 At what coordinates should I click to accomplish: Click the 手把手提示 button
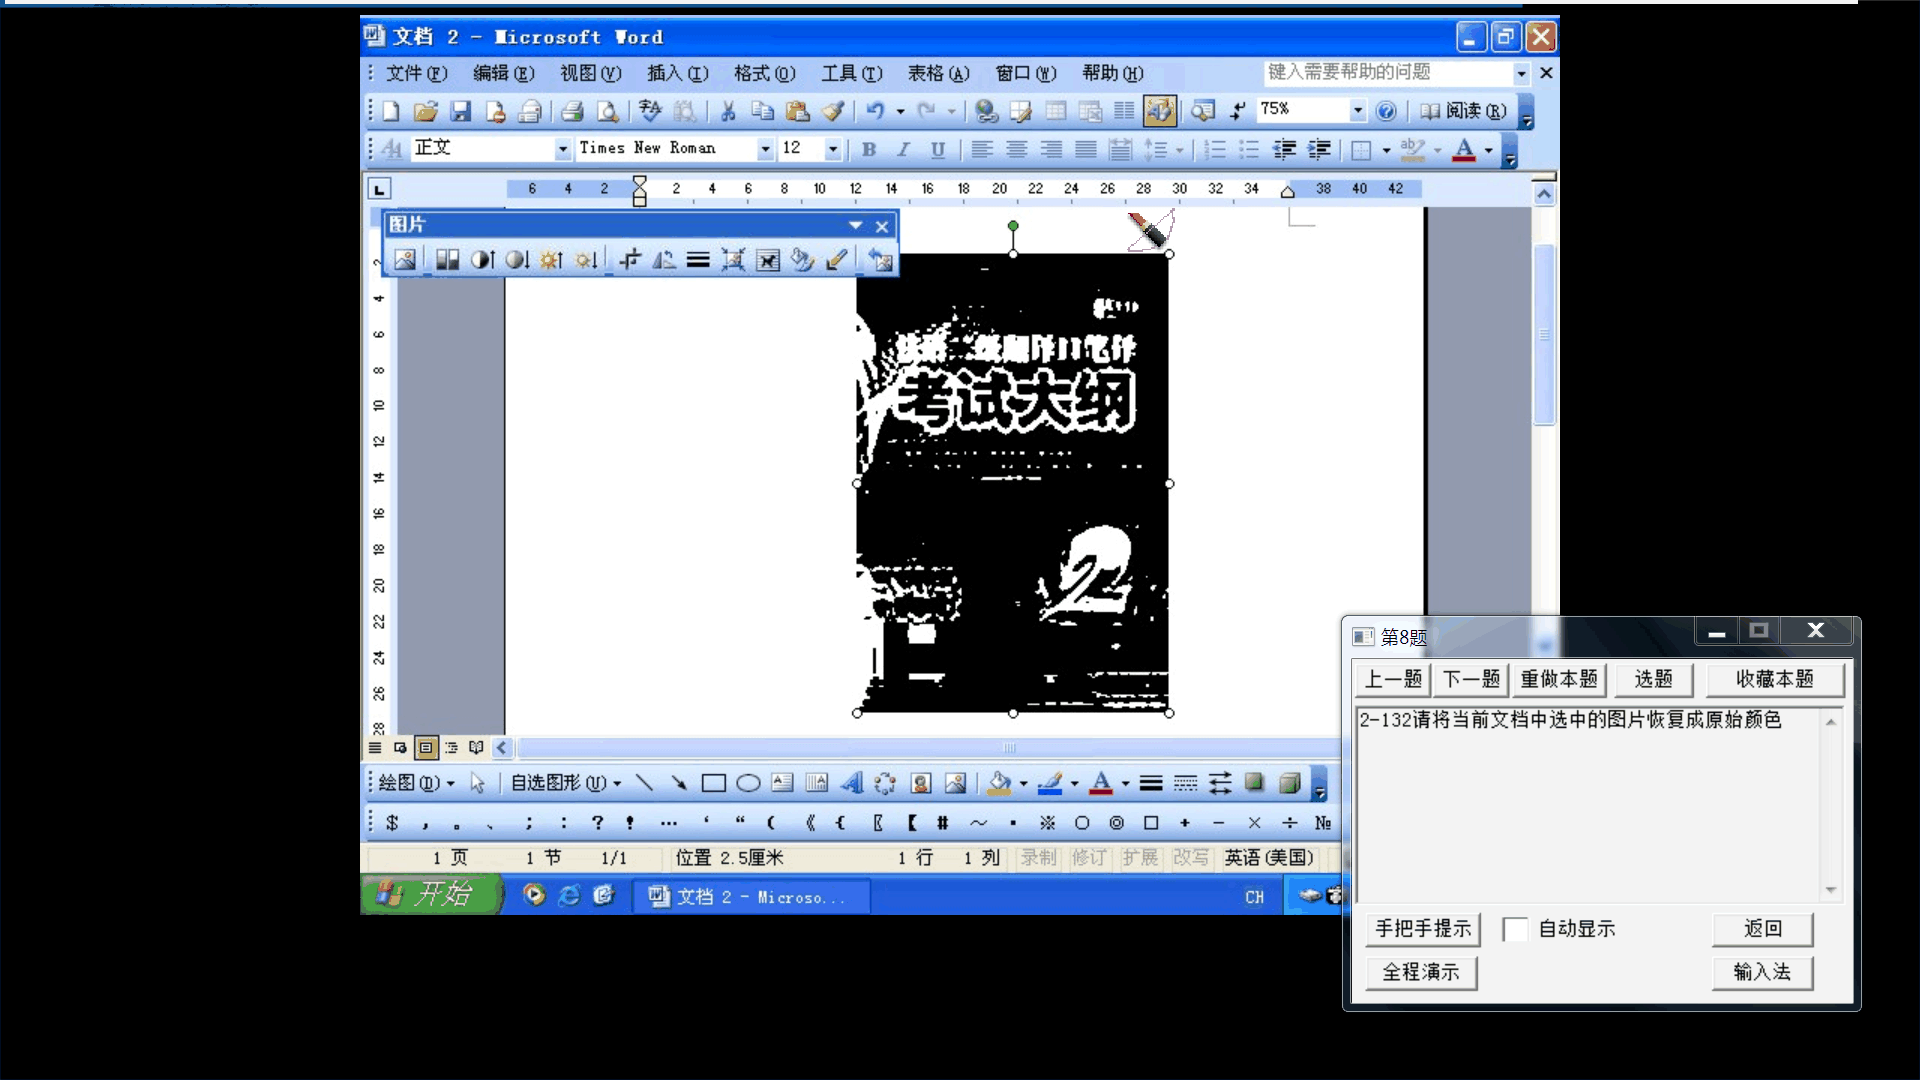tap(1422, 929)
